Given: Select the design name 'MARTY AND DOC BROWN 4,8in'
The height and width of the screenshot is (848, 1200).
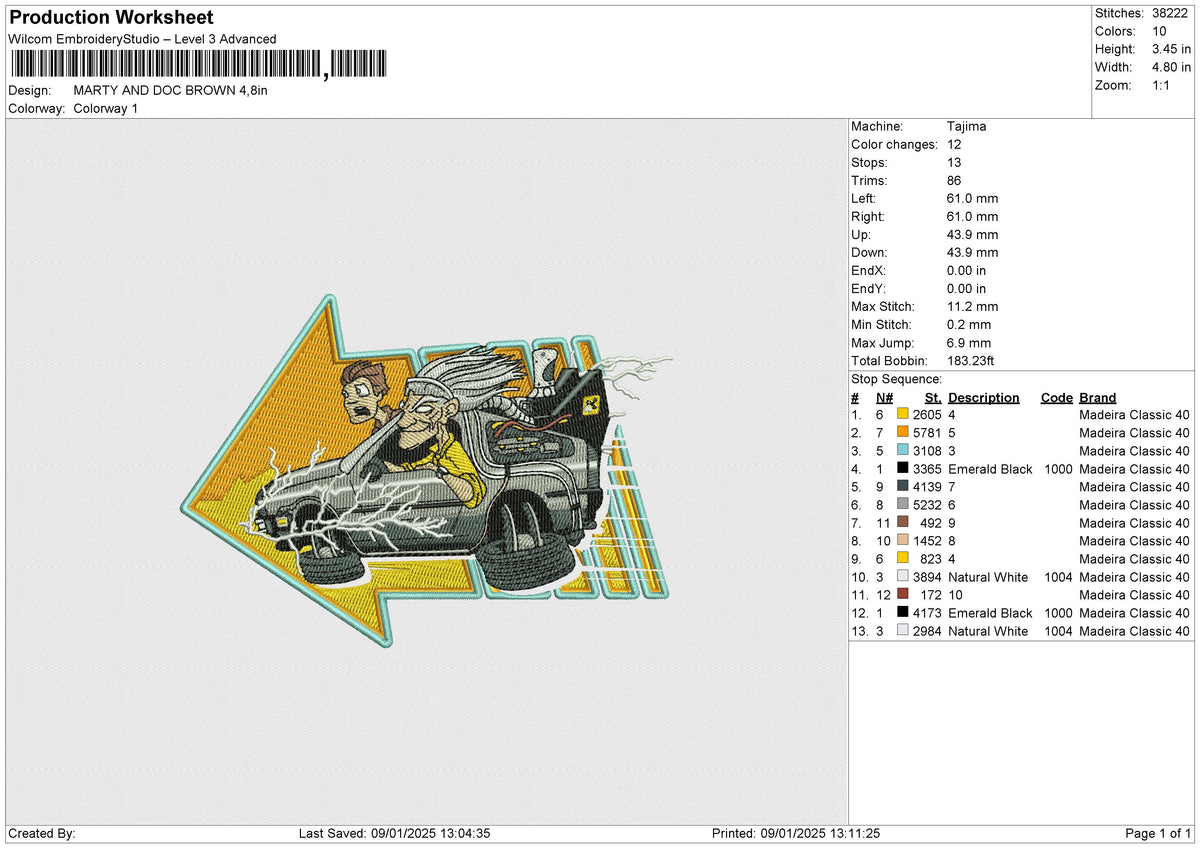Looking at the screenshot, I should [171, 90].
